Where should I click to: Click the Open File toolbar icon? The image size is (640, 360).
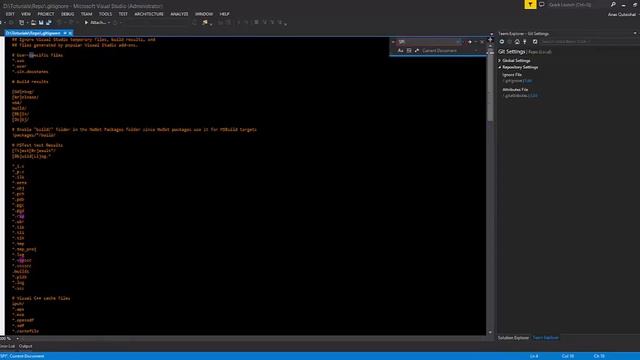click(33, 22)
